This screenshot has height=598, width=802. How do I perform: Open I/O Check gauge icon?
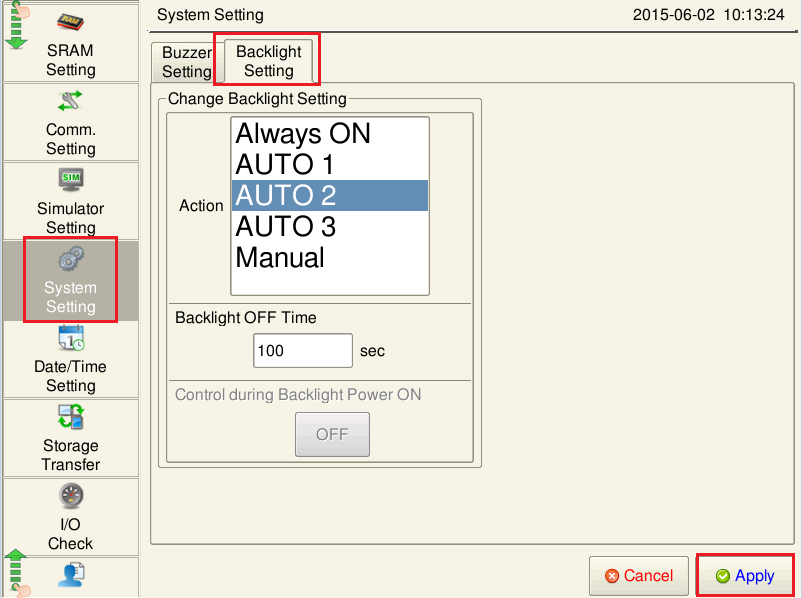pos(70,497)
